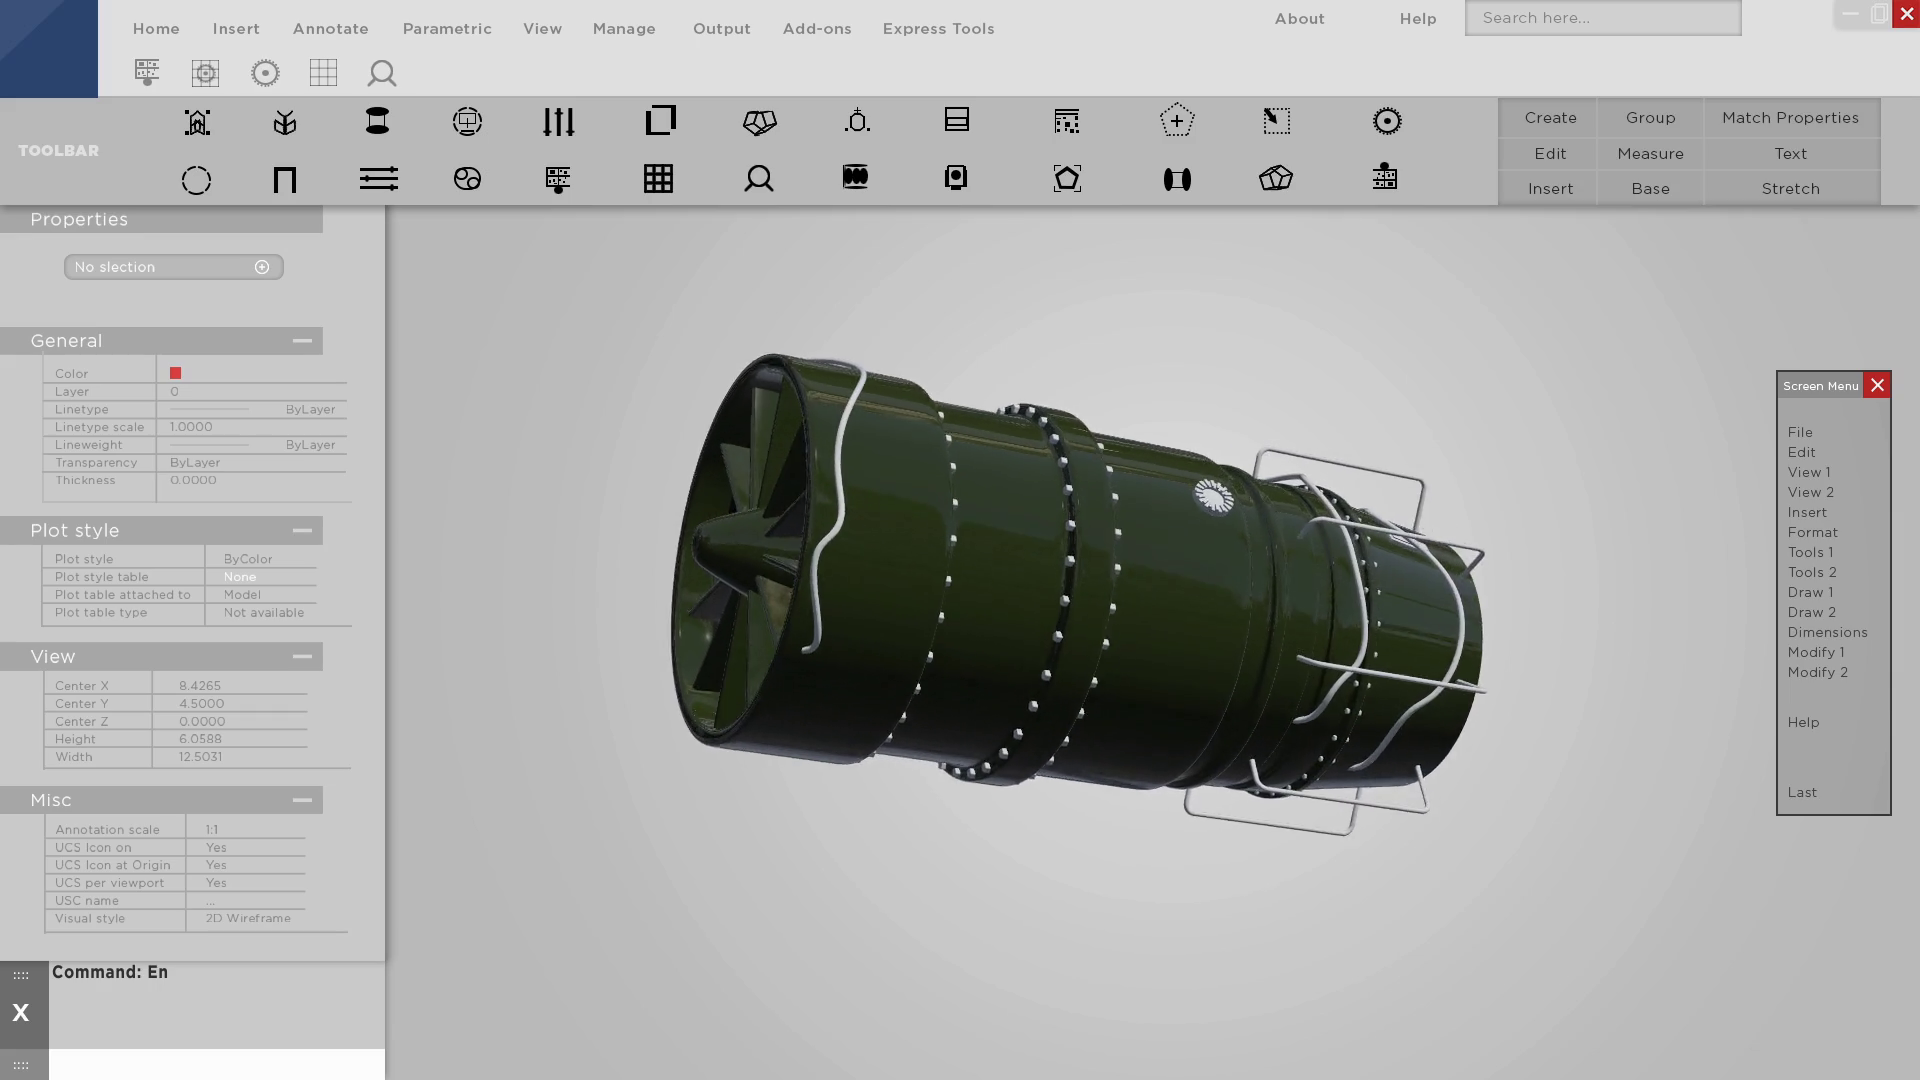Collapse the Misc section
This screenshot has width=1920, height=1080.
coord(302,799)
